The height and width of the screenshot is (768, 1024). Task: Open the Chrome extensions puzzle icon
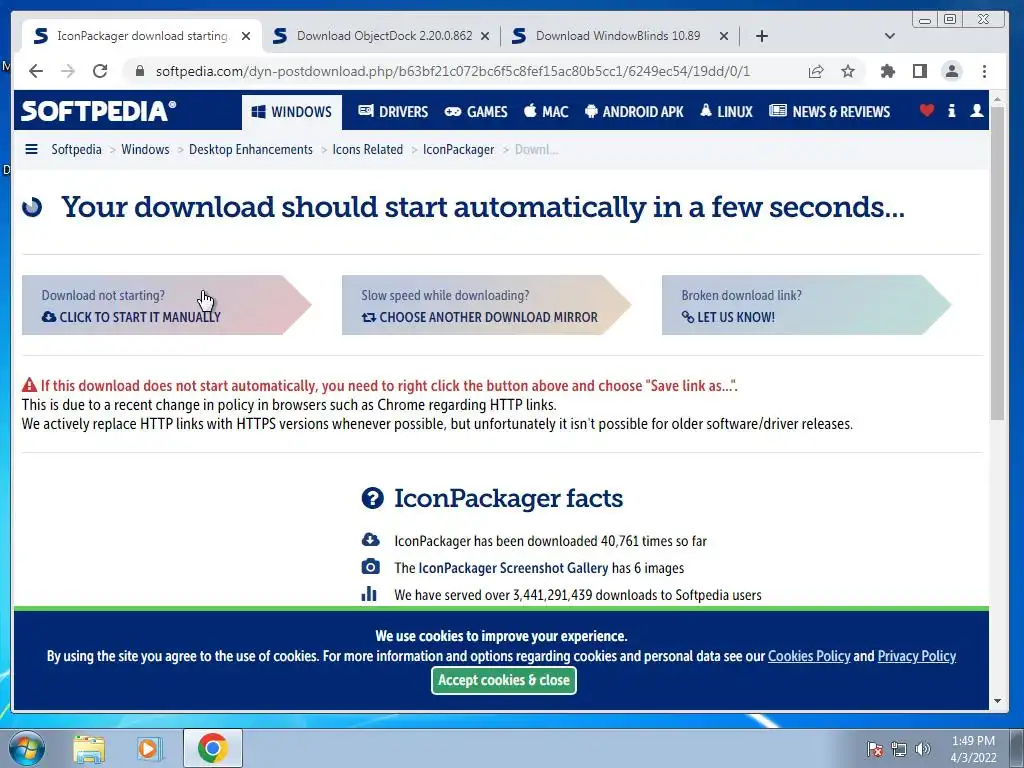(888, 71)
